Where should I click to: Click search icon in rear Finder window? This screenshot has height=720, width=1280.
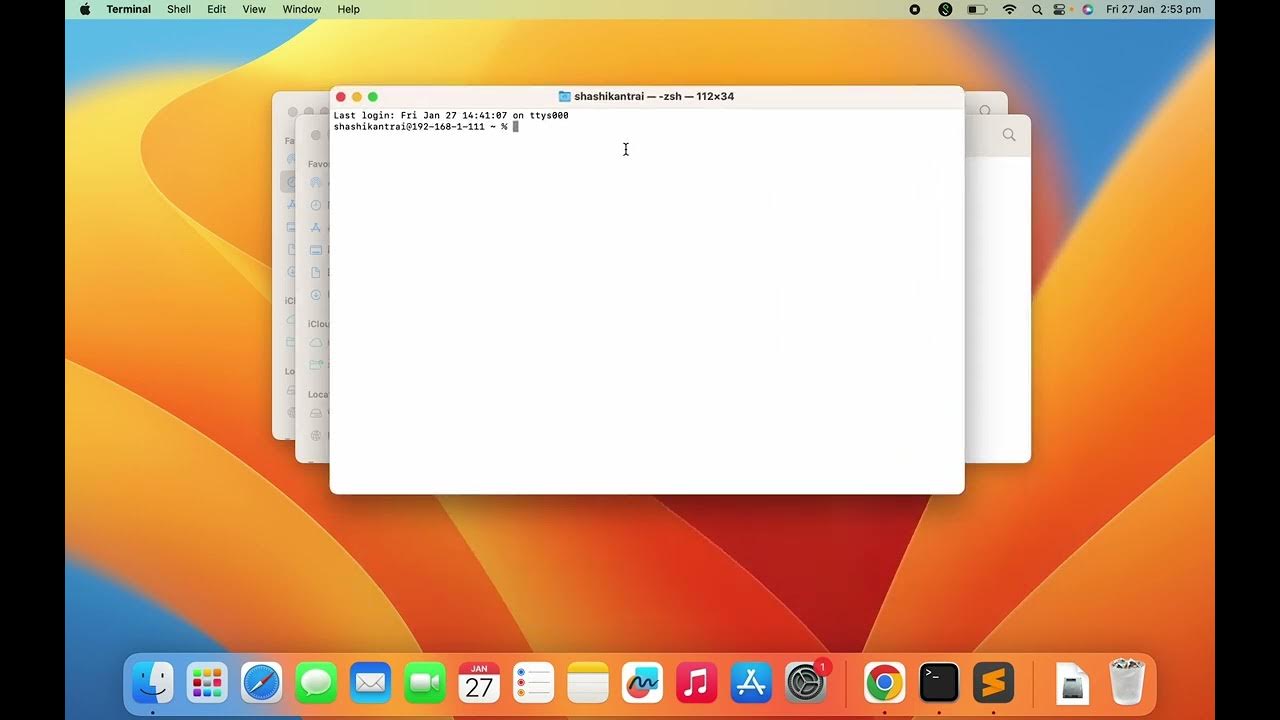[986, 110]
